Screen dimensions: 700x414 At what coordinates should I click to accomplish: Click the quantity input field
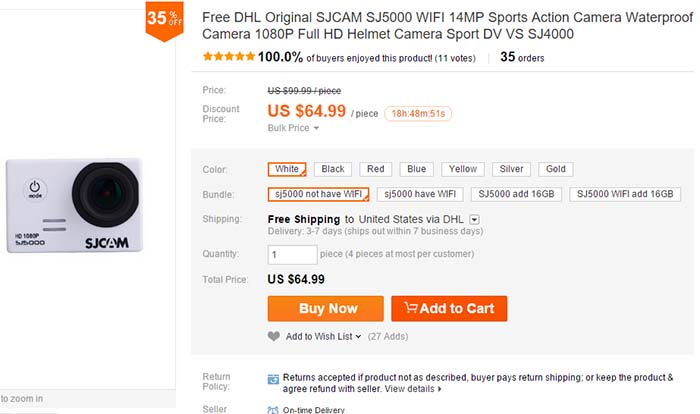(x=293, y=254)
